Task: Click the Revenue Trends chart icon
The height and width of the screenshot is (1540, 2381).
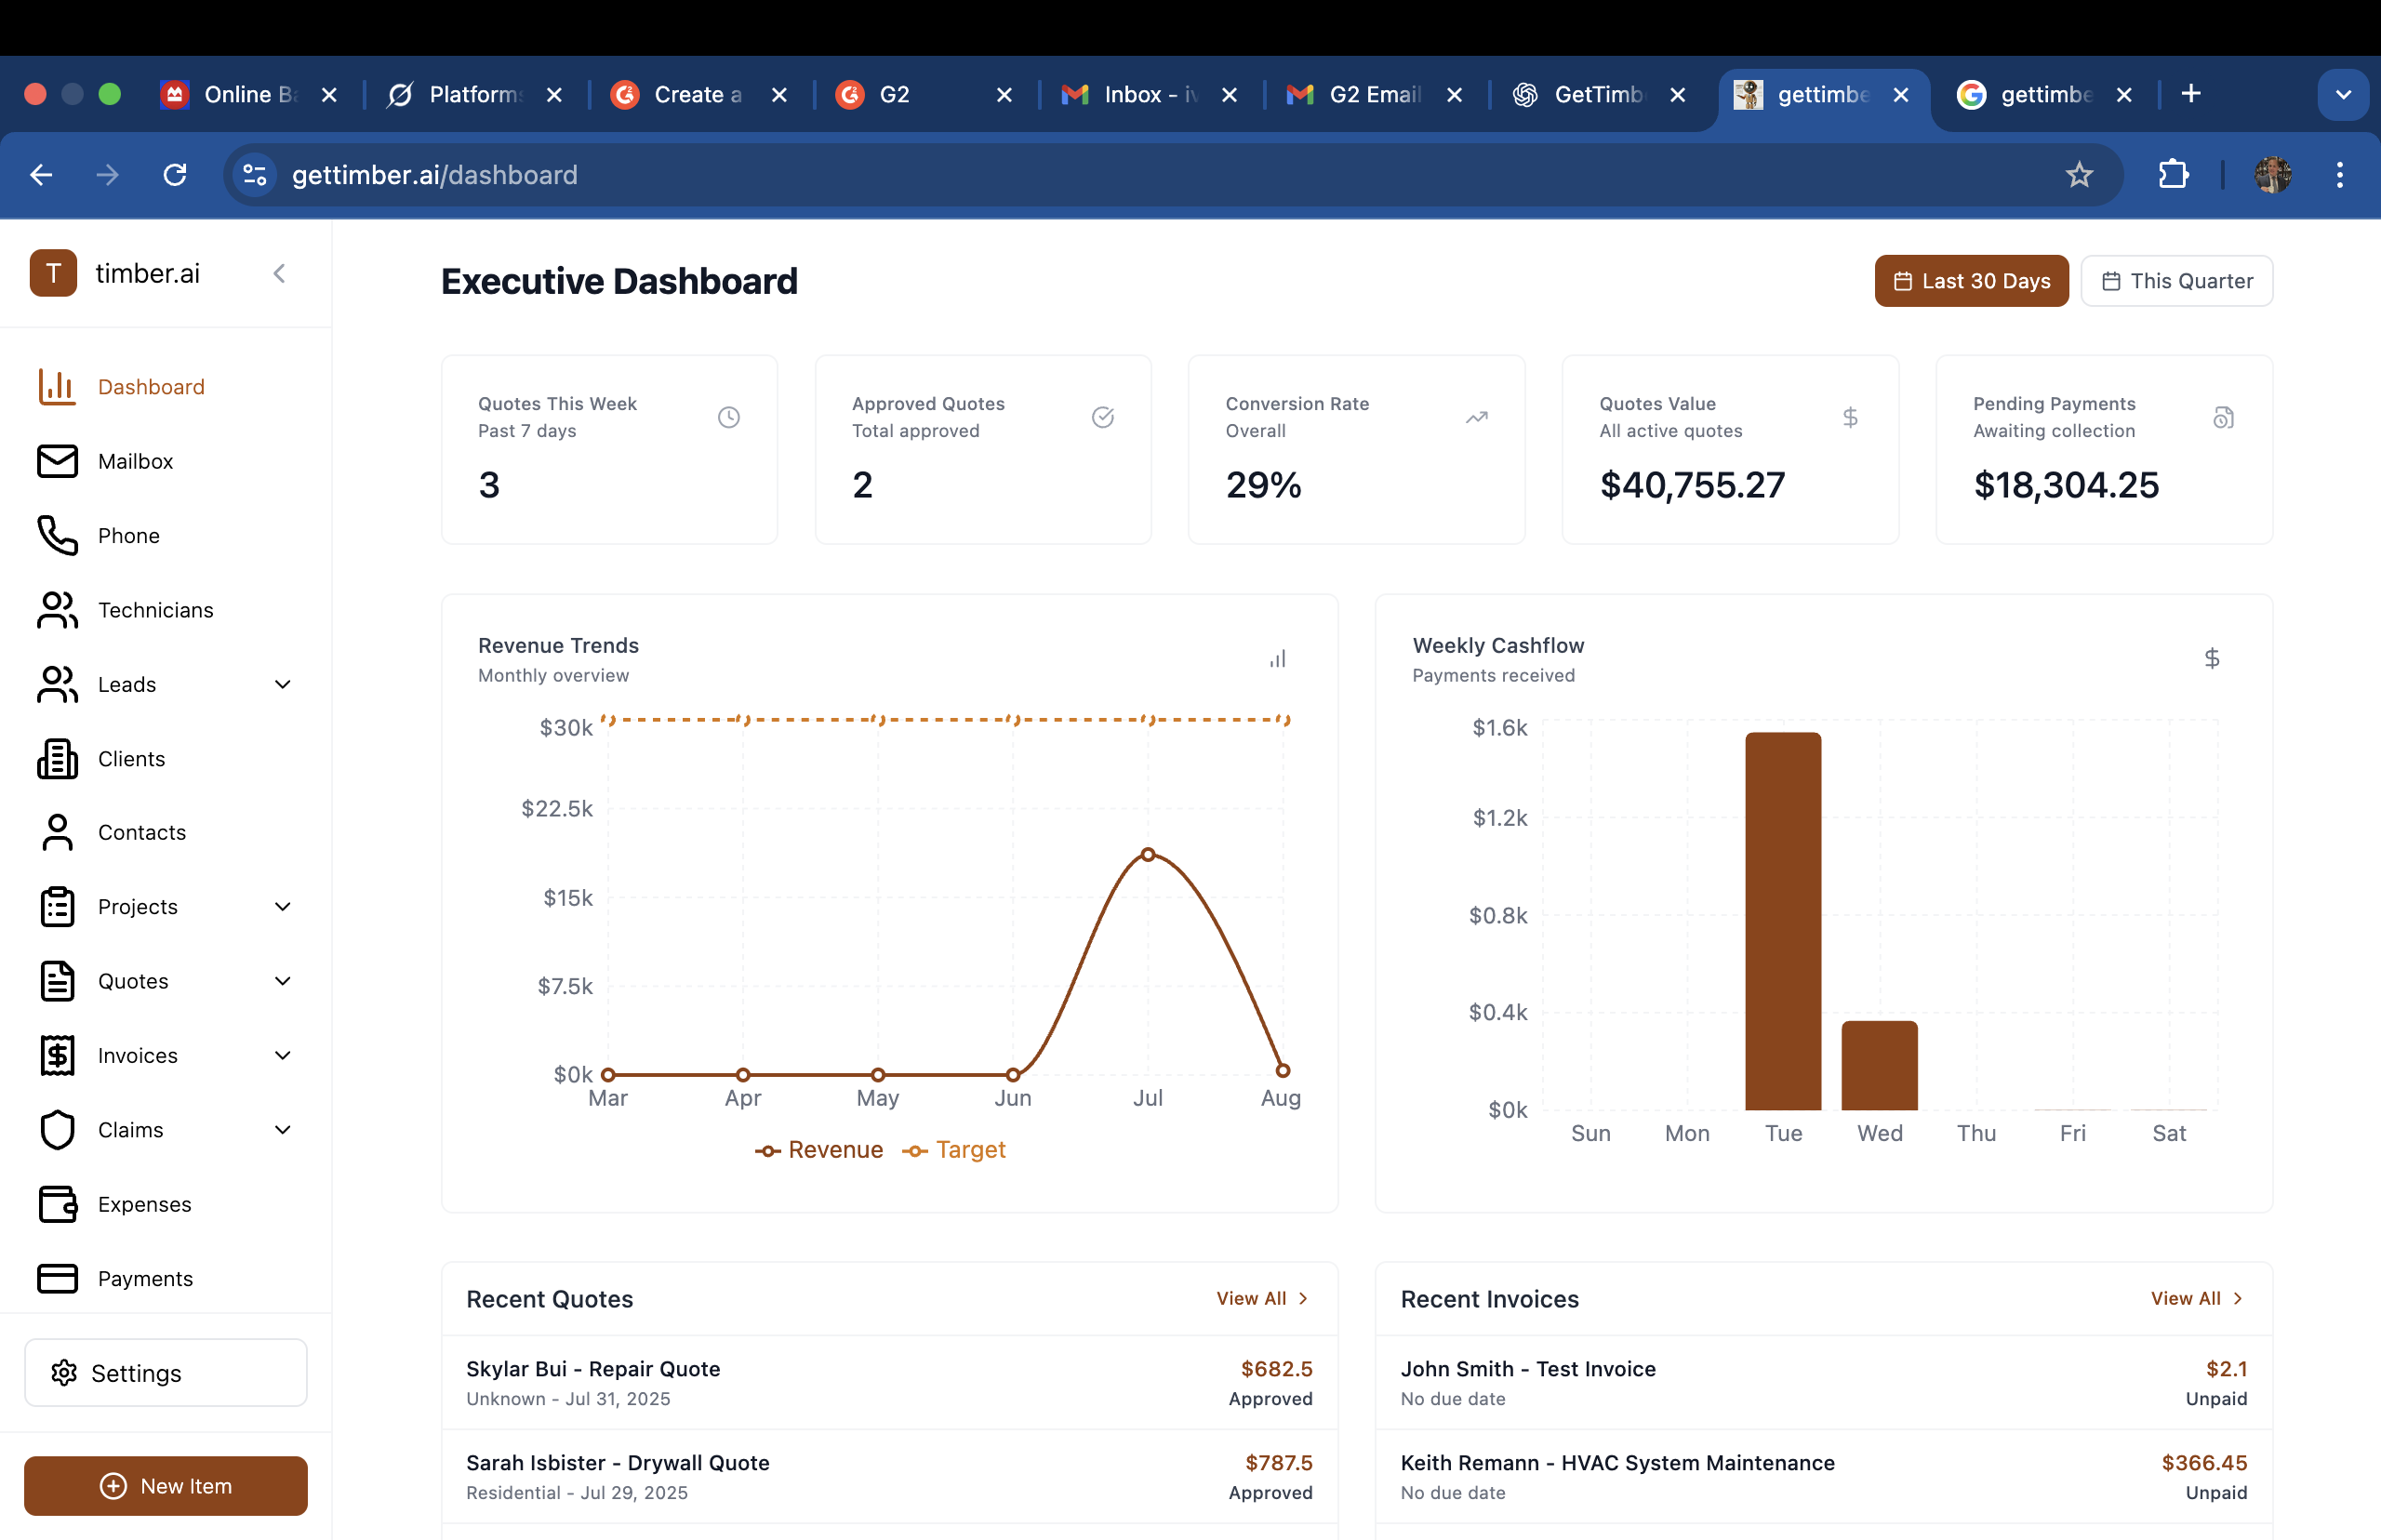Action: click(x=1277, y=658)
